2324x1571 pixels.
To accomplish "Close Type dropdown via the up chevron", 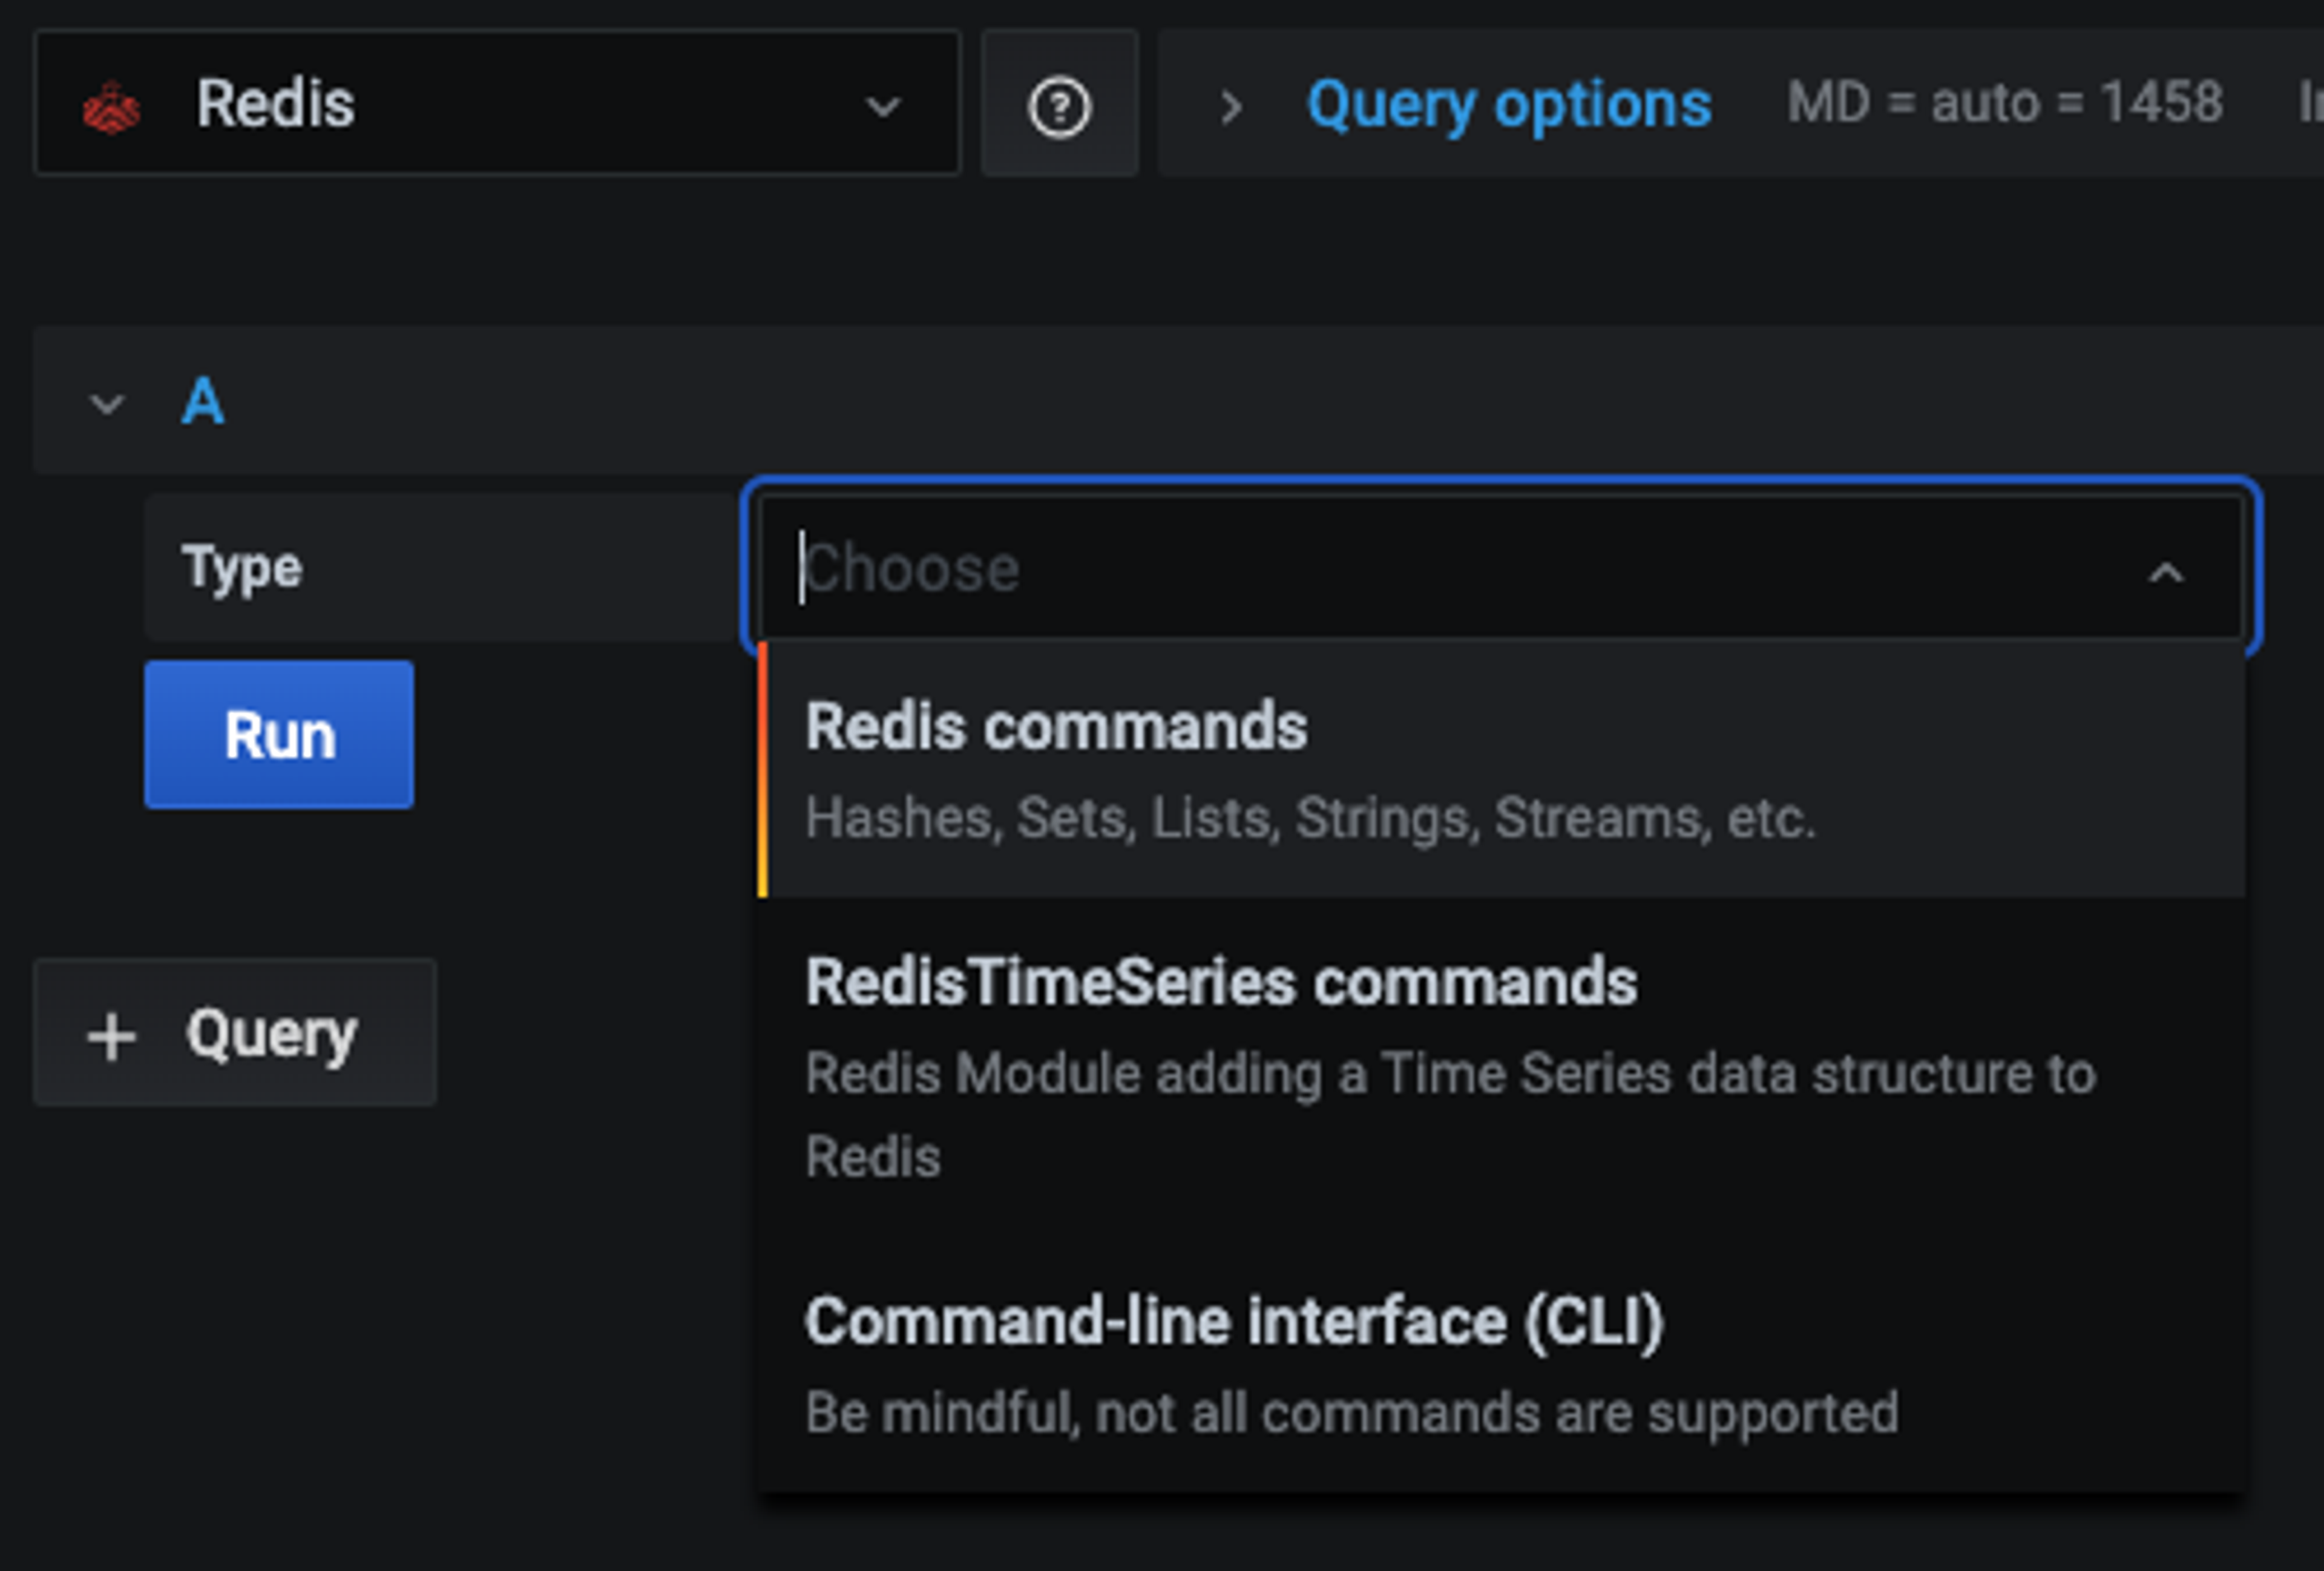I will (2166, 572).
